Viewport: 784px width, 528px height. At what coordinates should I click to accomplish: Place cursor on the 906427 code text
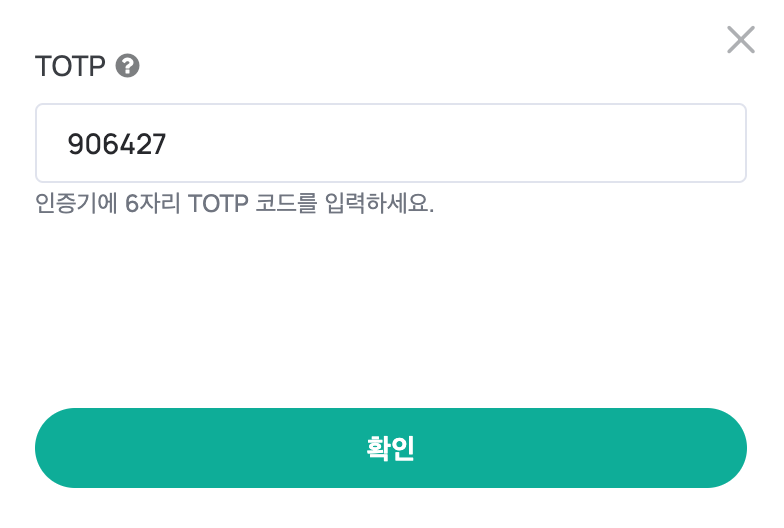pyautogui.click(x=116, y=144)
